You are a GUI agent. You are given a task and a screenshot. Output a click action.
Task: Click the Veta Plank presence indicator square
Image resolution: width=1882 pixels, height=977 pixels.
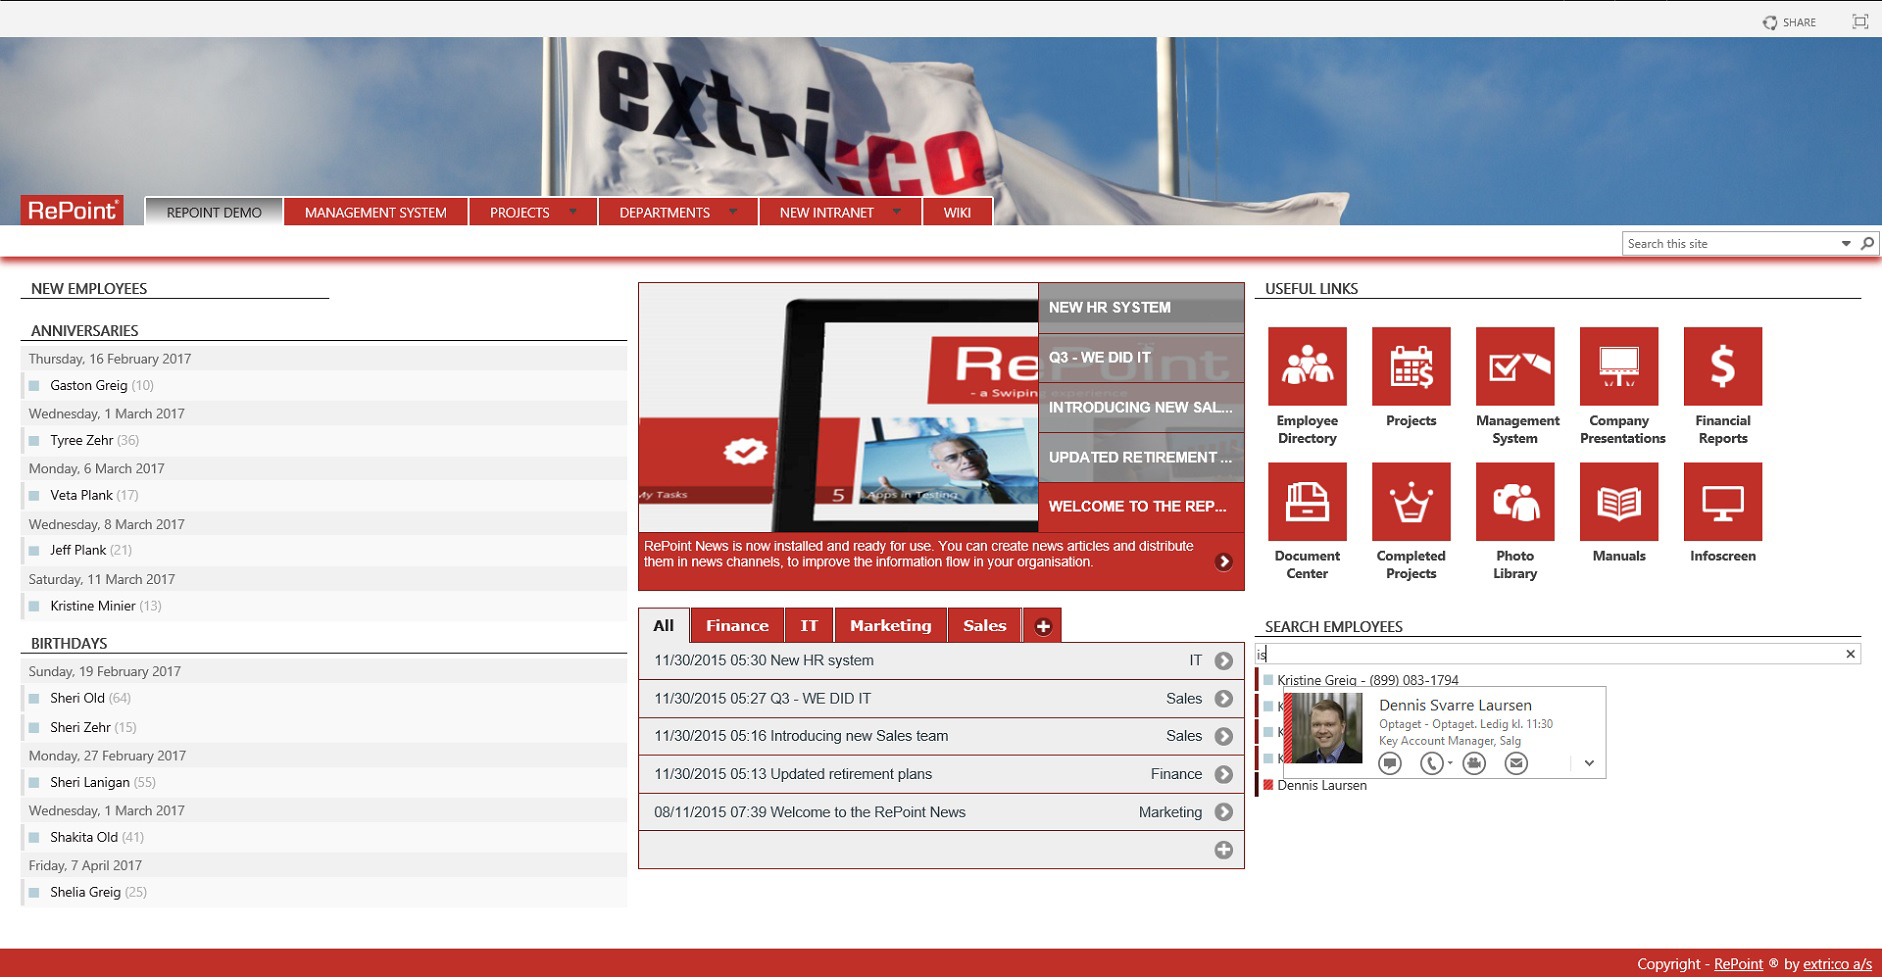(34, 496)
